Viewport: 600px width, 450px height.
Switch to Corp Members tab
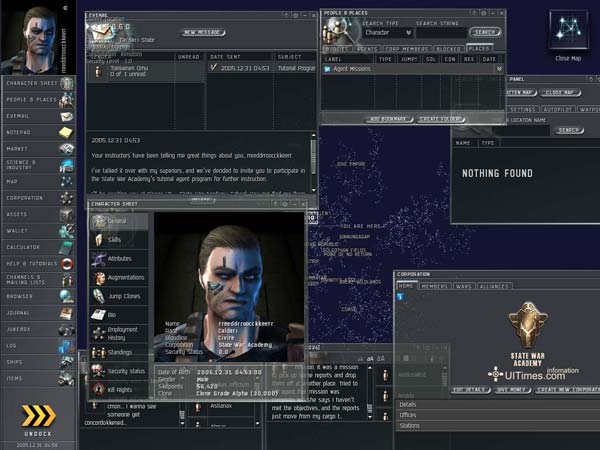pyautogui.click(x=407, y=49)
